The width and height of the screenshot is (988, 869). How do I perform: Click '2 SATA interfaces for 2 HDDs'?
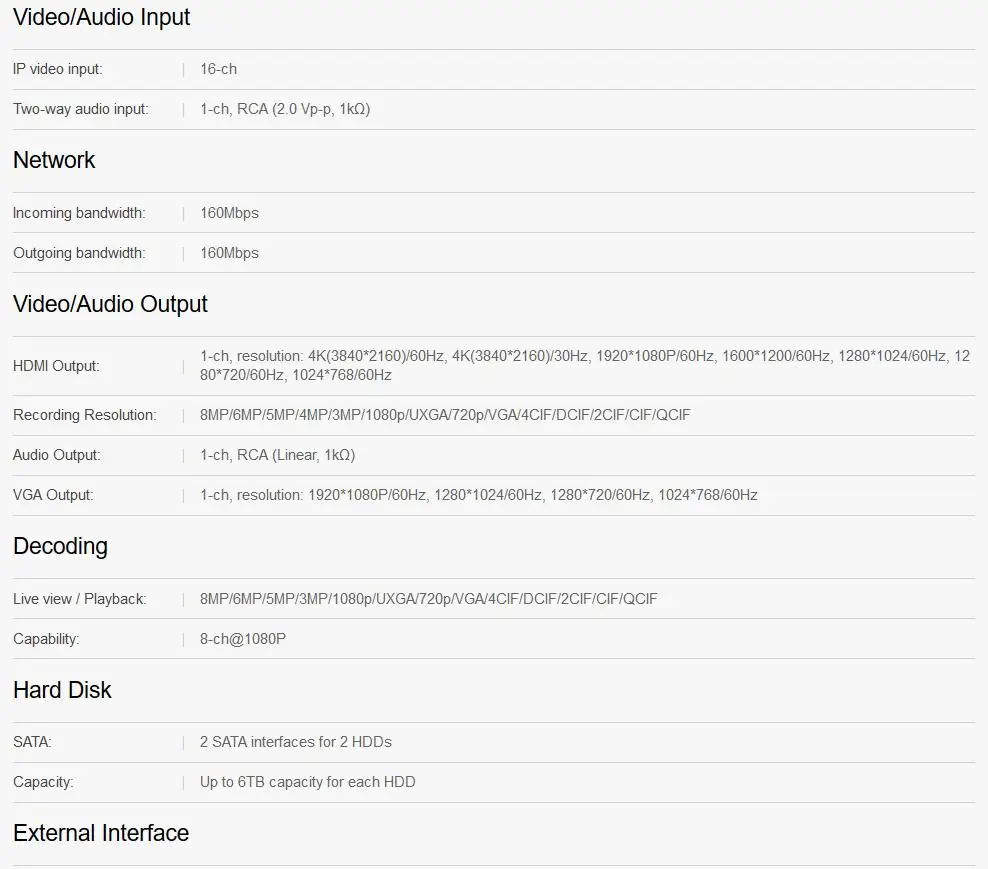point(296,742)
